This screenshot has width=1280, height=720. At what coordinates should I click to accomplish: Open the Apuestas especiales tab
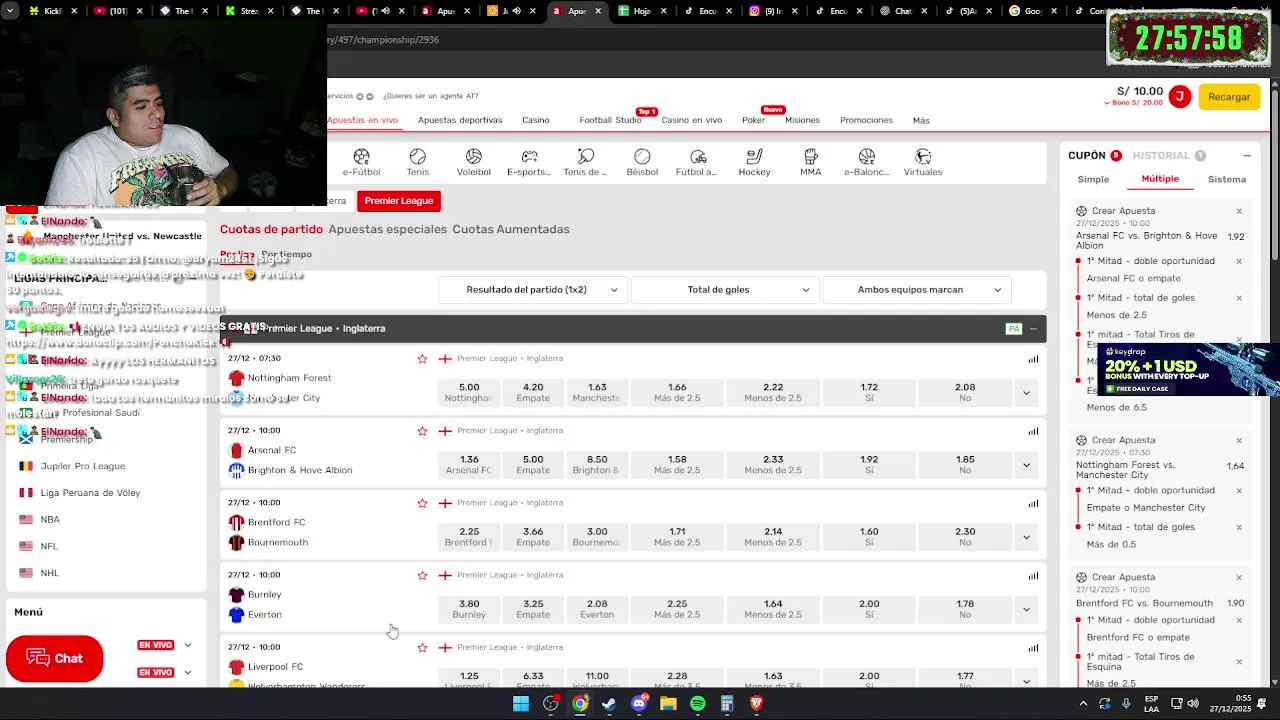(x=388, y=230)
